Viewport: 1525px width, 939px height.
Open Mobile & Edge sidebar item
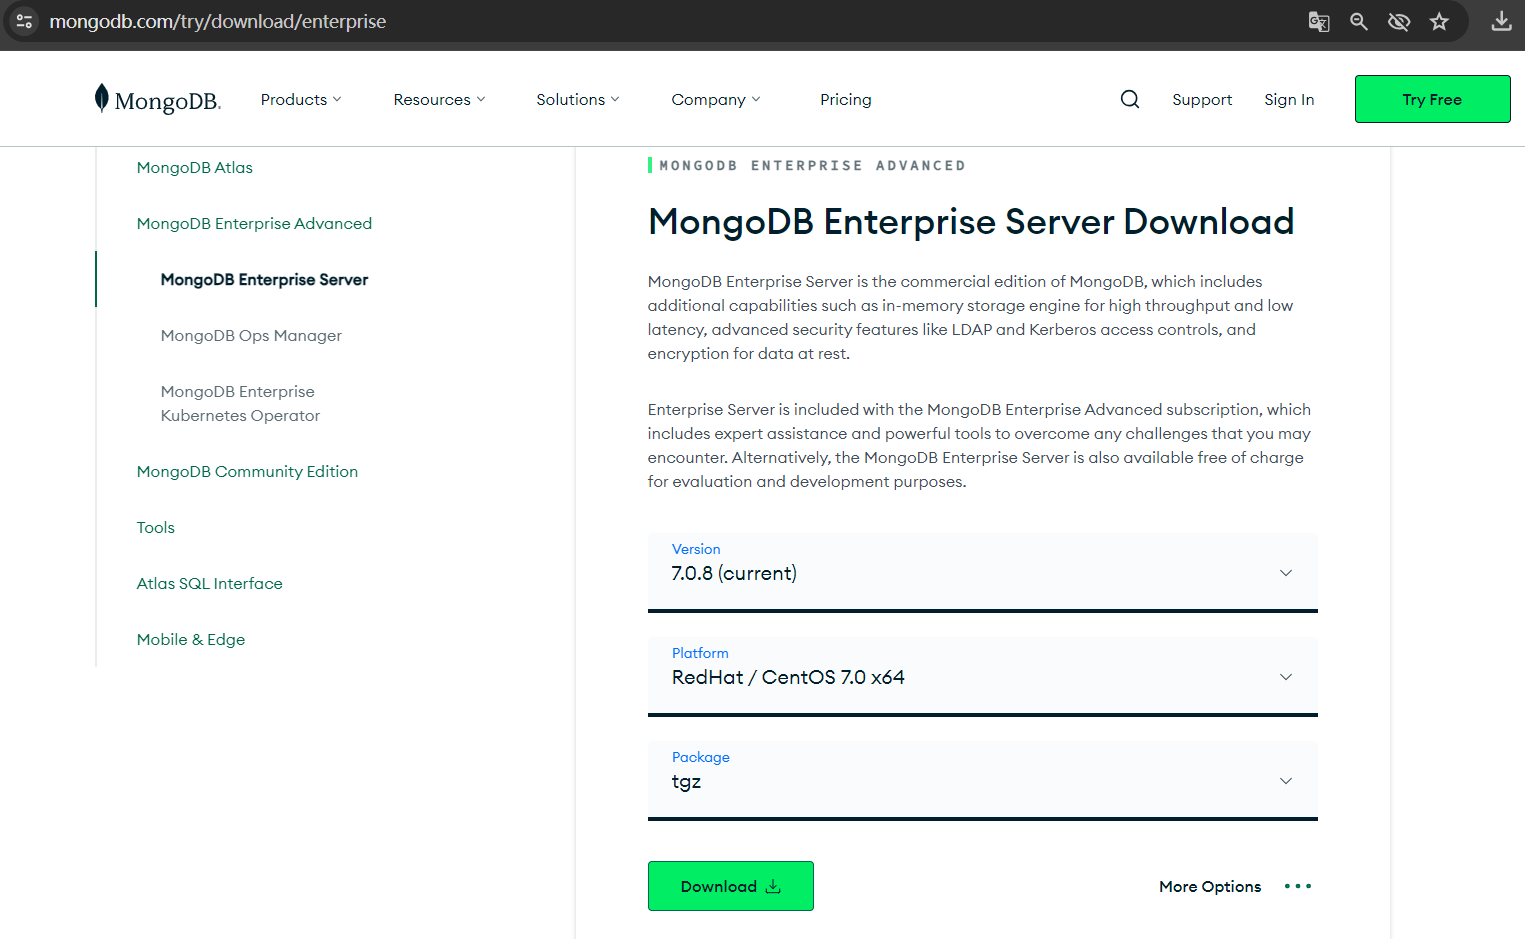pos(191,639)
